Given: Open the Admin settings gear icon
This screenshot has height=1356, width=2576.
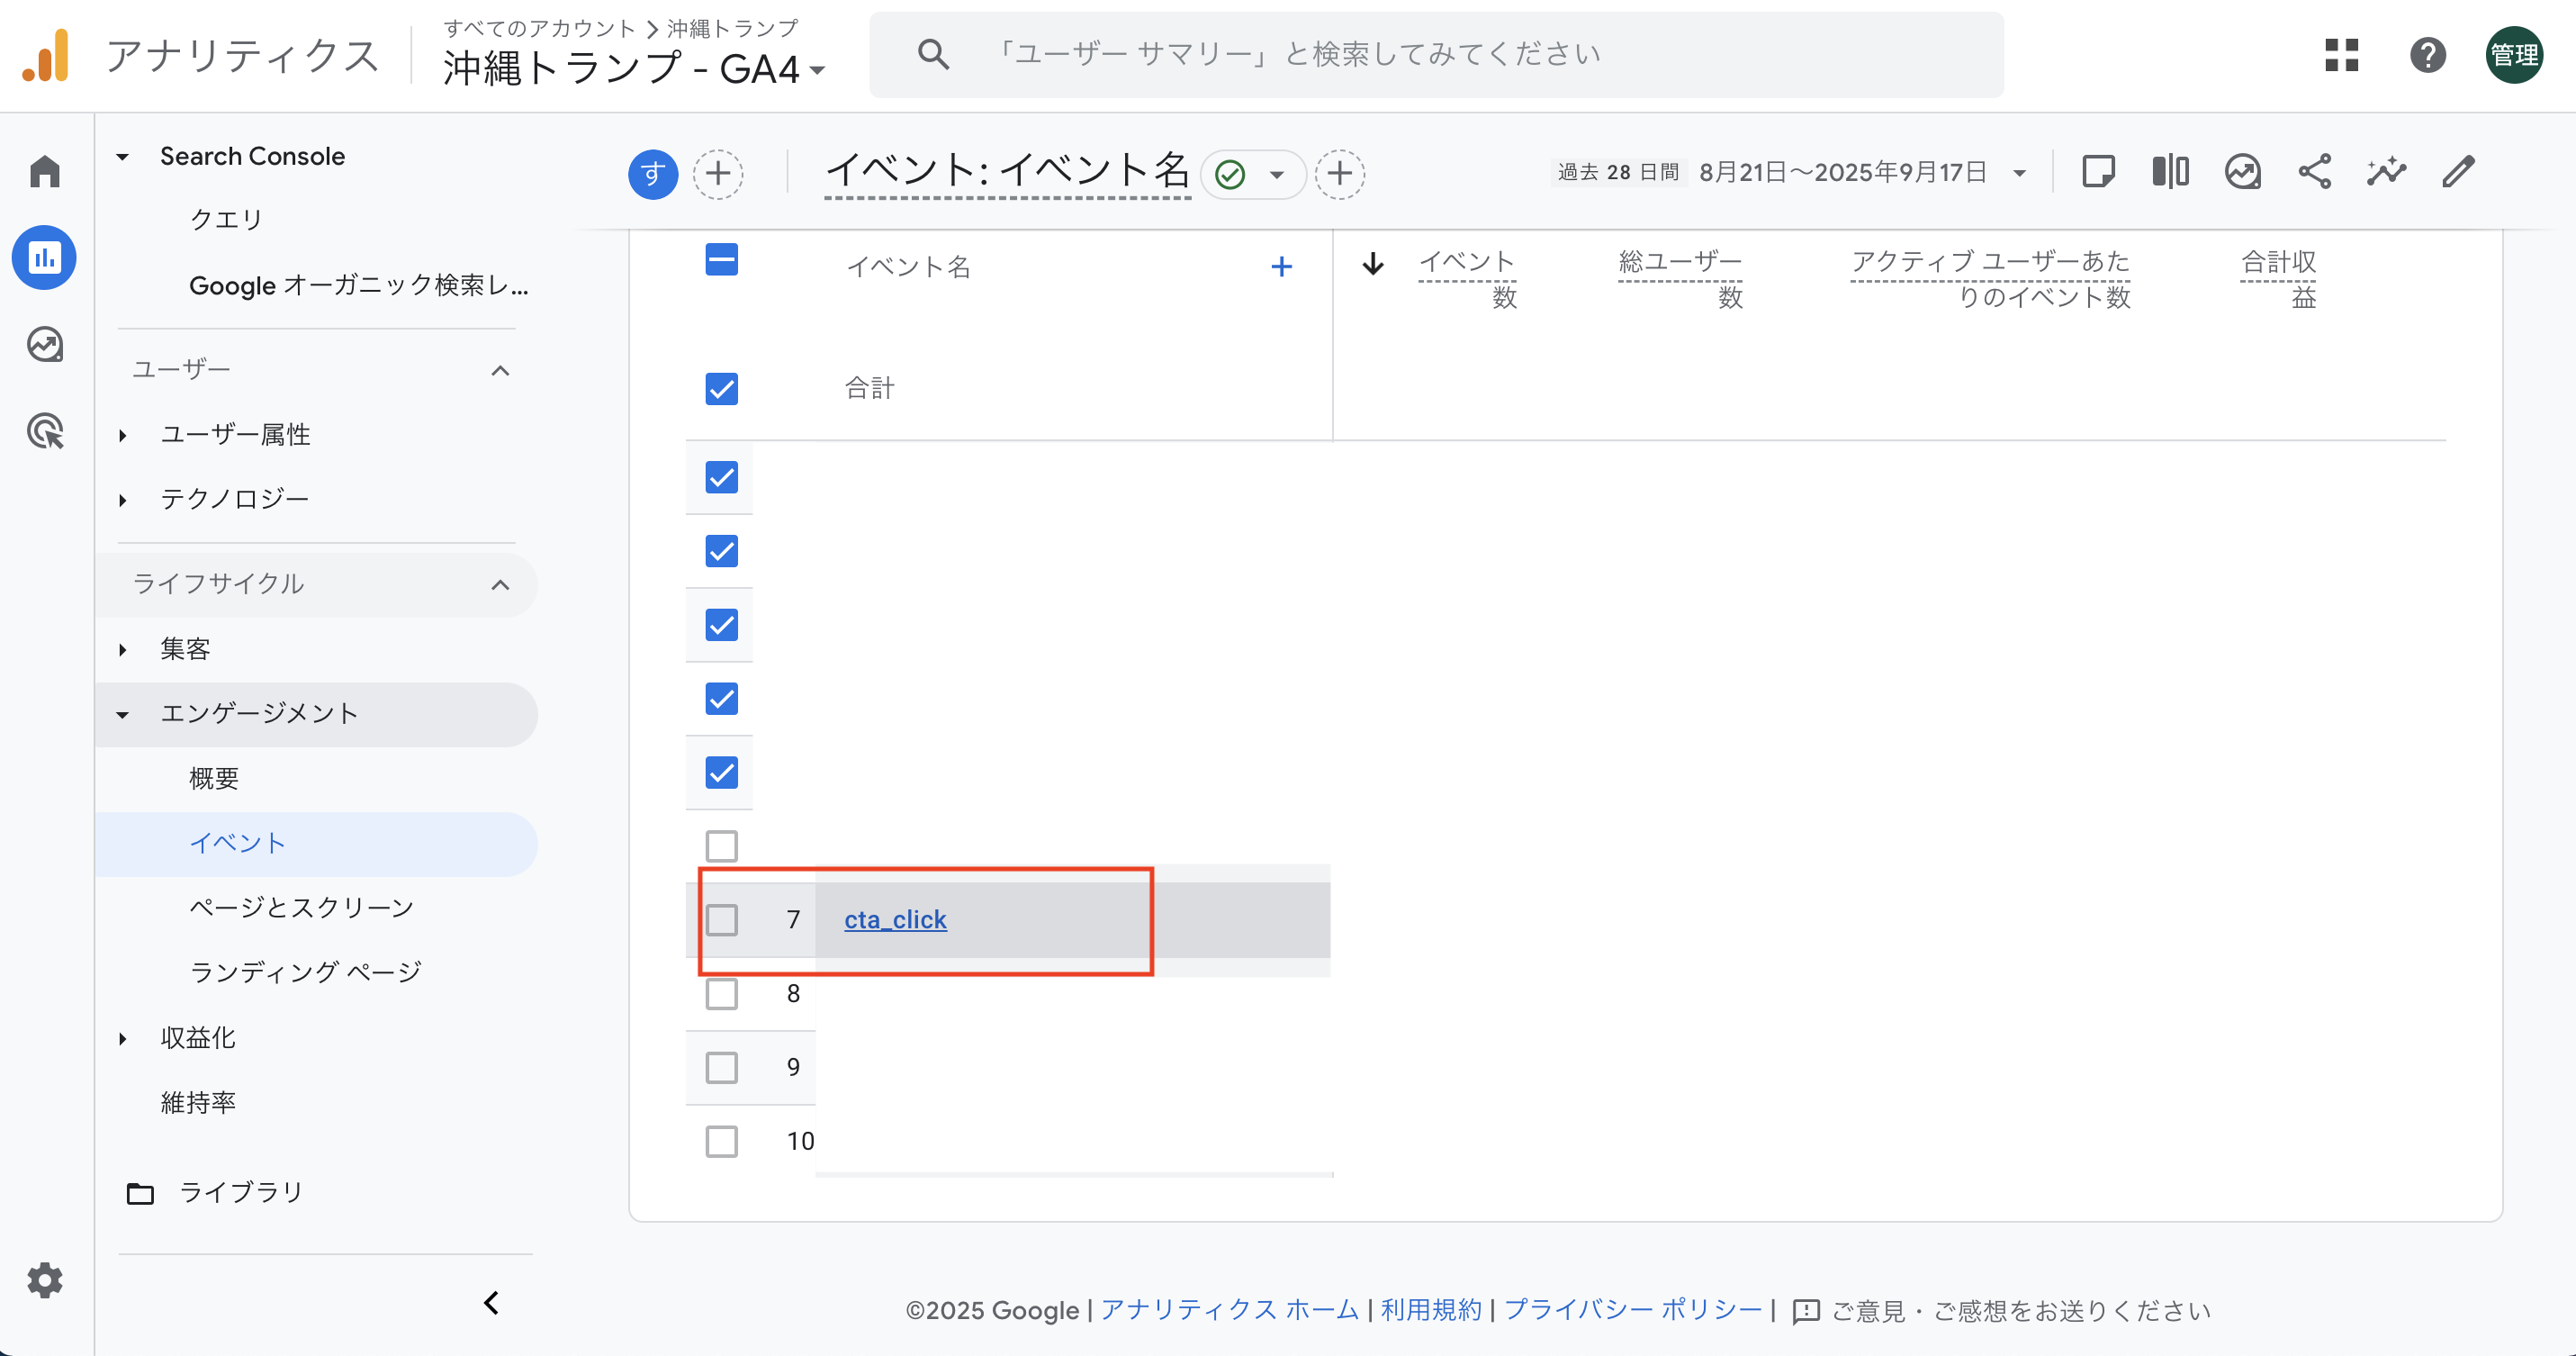Looking at the screenshot, I should point(45,1280).
